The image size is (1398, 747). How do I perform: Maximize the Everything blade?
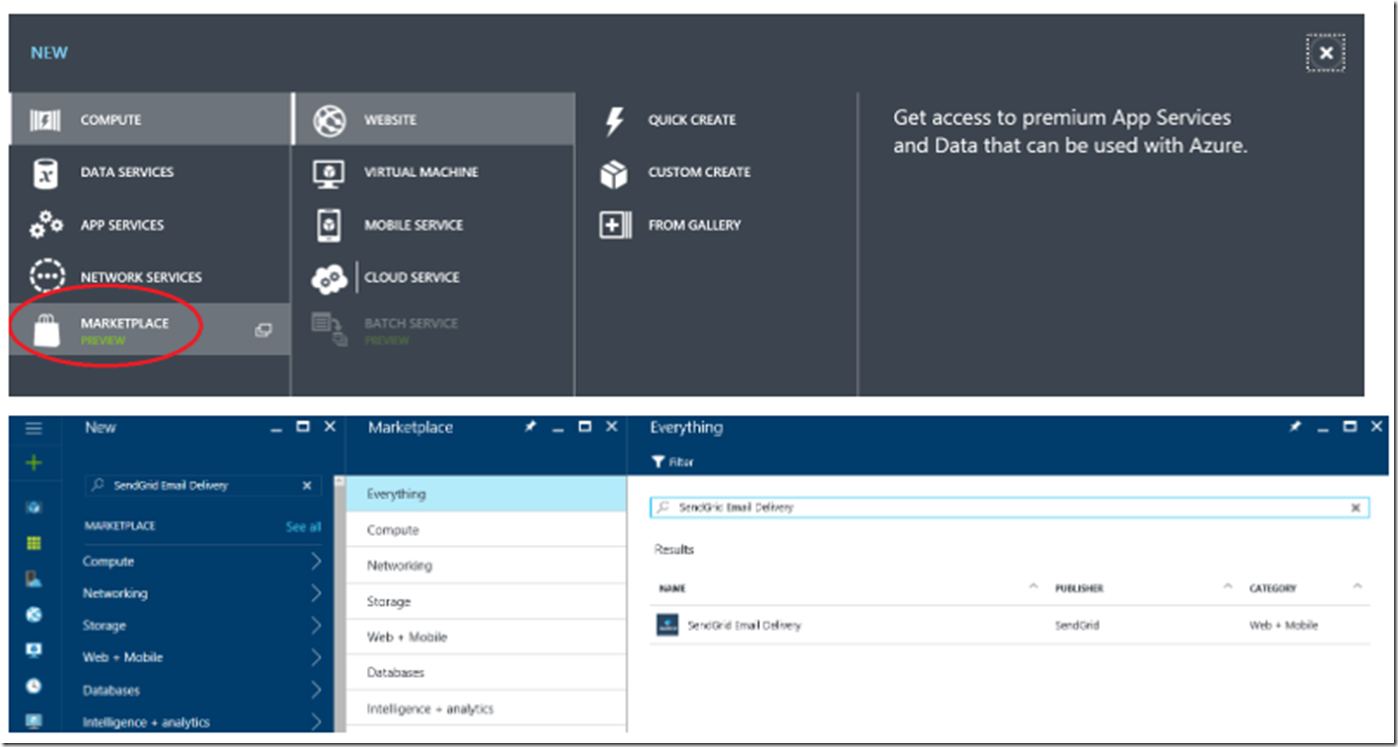pyautogui.click(x=1350, y=427)
